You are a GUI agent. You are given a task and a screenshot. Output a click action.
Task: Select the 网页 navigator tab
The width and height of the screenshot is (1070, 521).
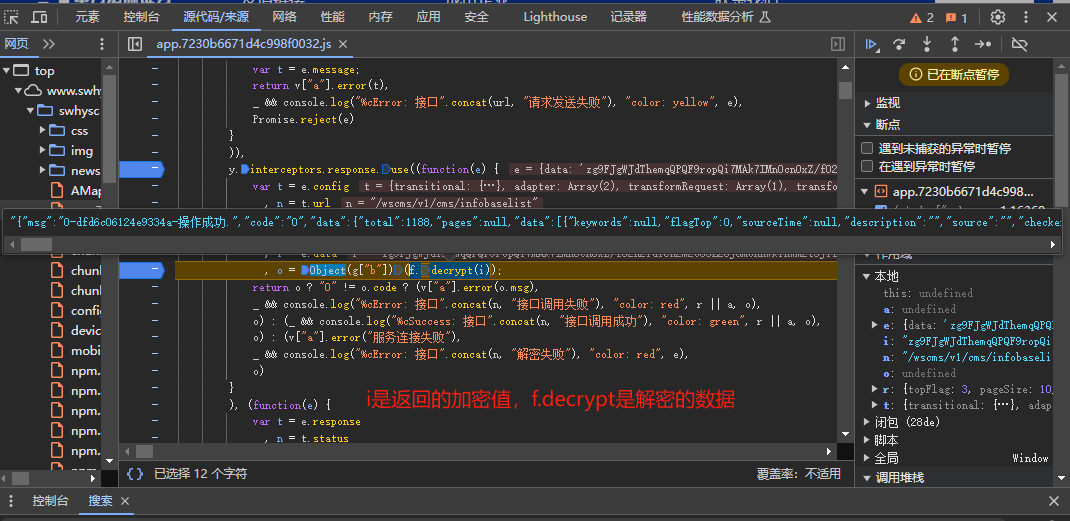(x=16, y=44)
